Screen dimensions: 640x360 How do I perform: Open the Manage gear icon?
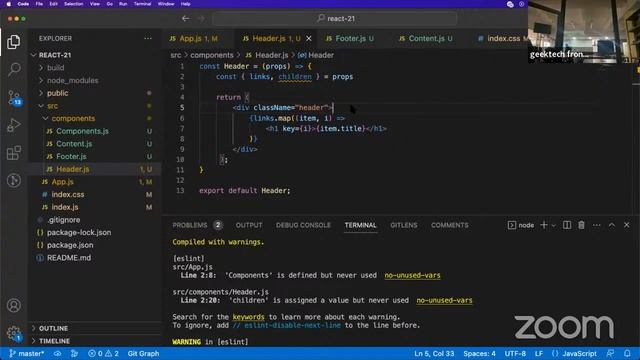[x=13, y=333]
